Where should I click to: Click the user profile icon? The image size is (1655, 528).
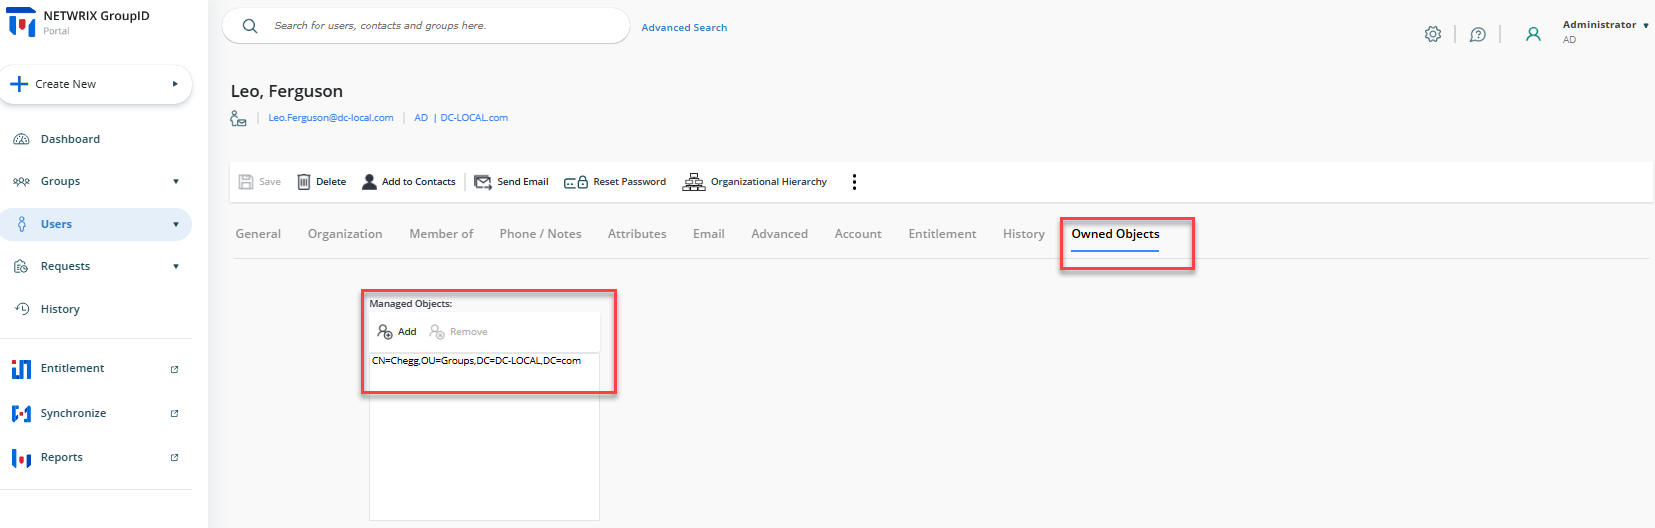[x=1533, y=34]
